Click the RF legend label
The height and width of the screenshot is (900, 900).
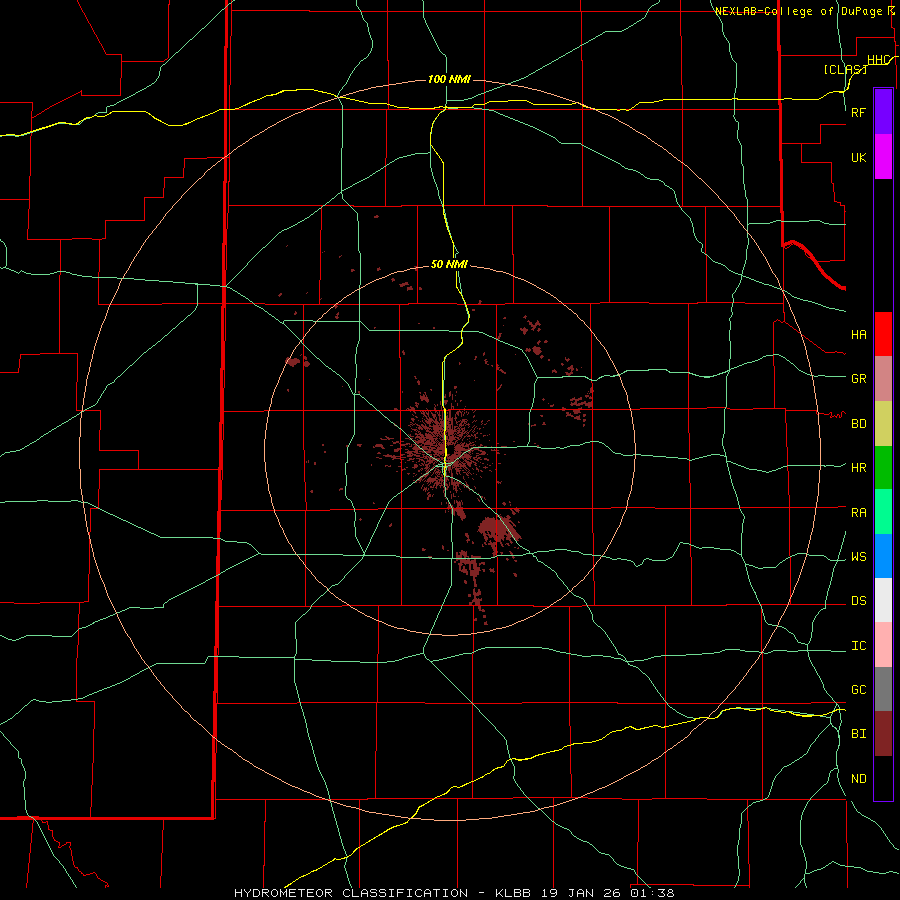click(858, 112)
